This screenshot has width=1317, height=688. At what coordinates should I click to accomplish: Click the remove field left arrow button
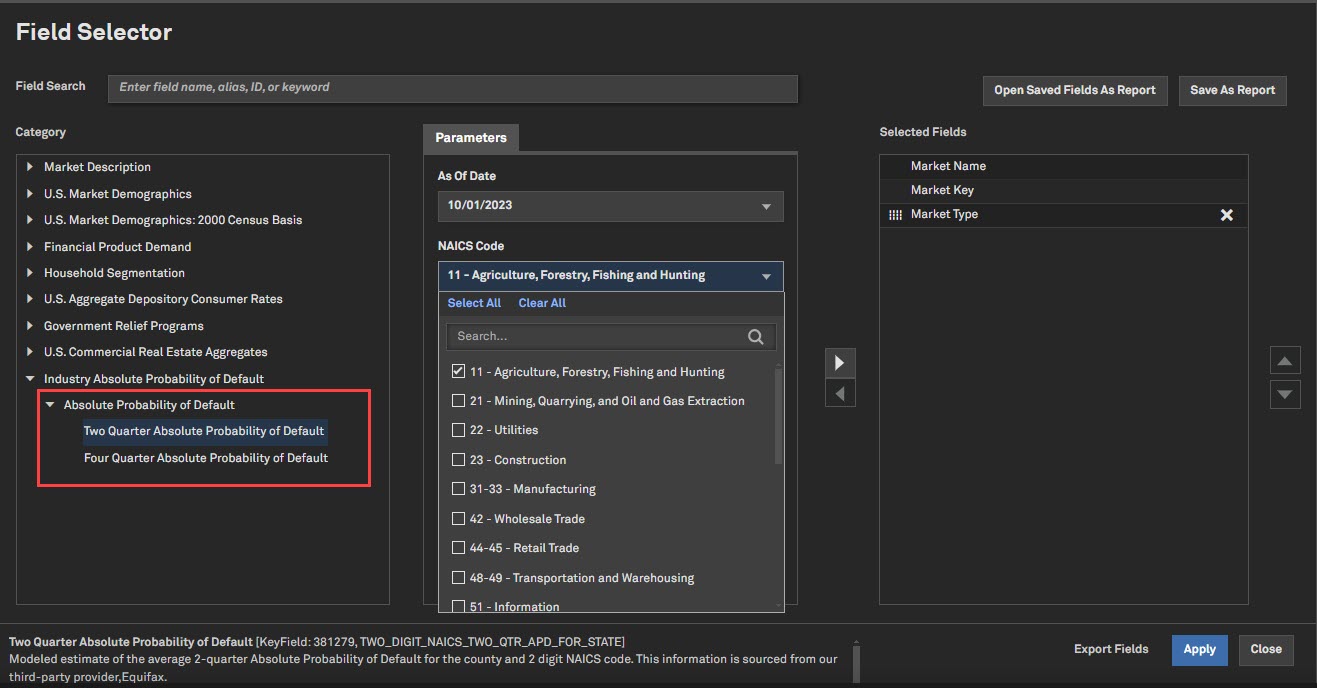(840, 393)
